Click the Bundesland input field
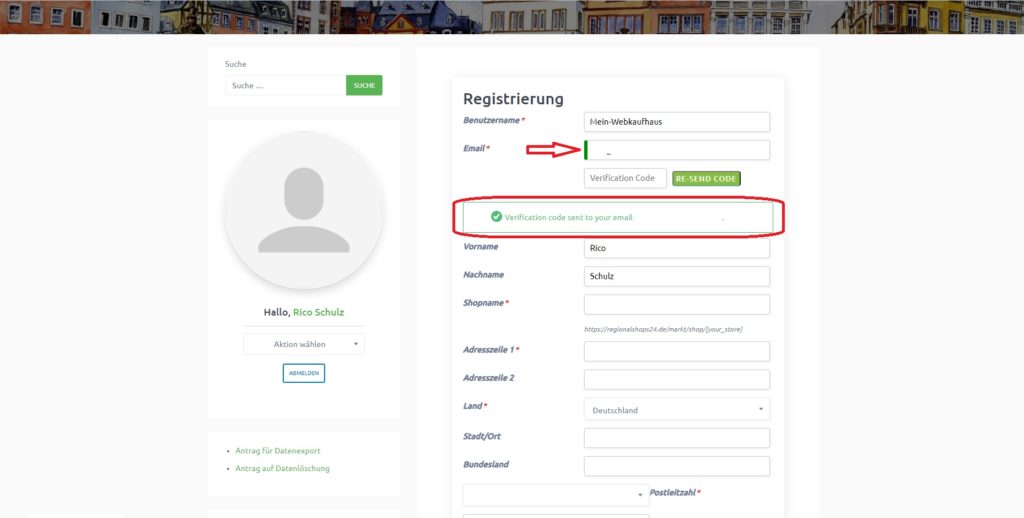1024x518 pixels. (677, 466)
